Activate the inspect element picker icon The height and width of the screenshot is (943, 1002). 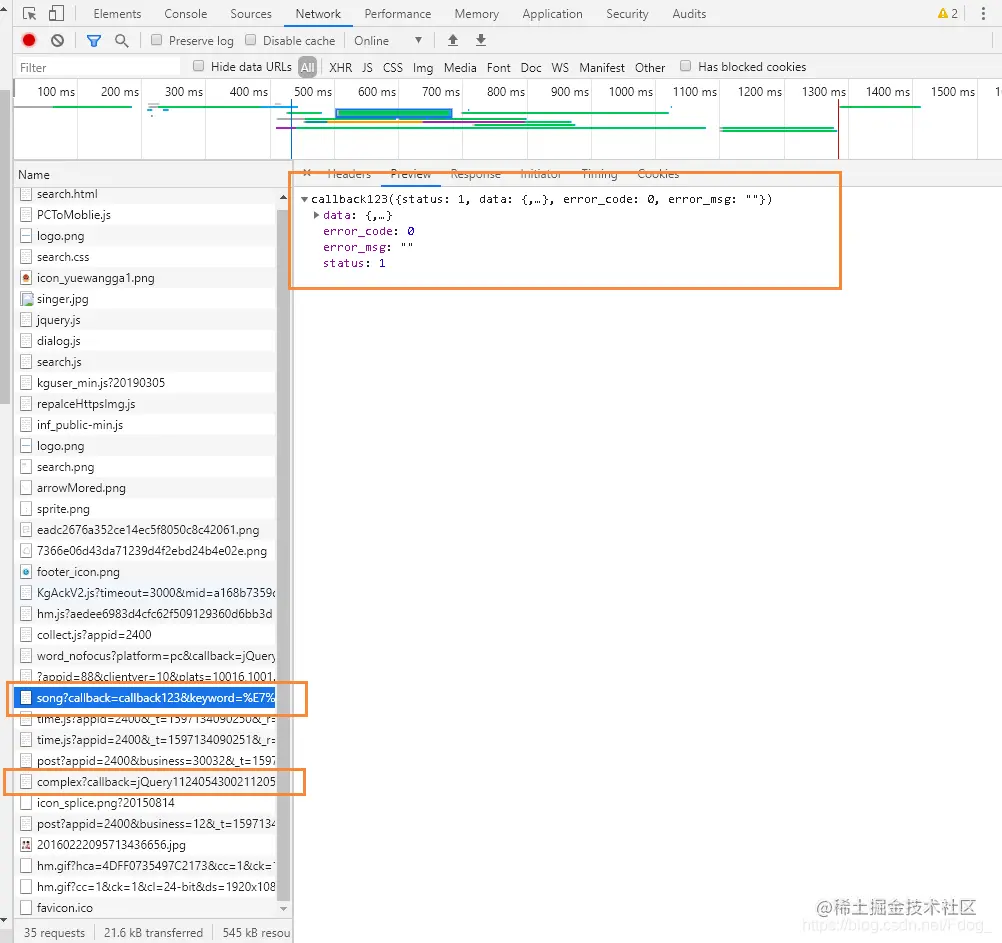click(x=29, y=13)
